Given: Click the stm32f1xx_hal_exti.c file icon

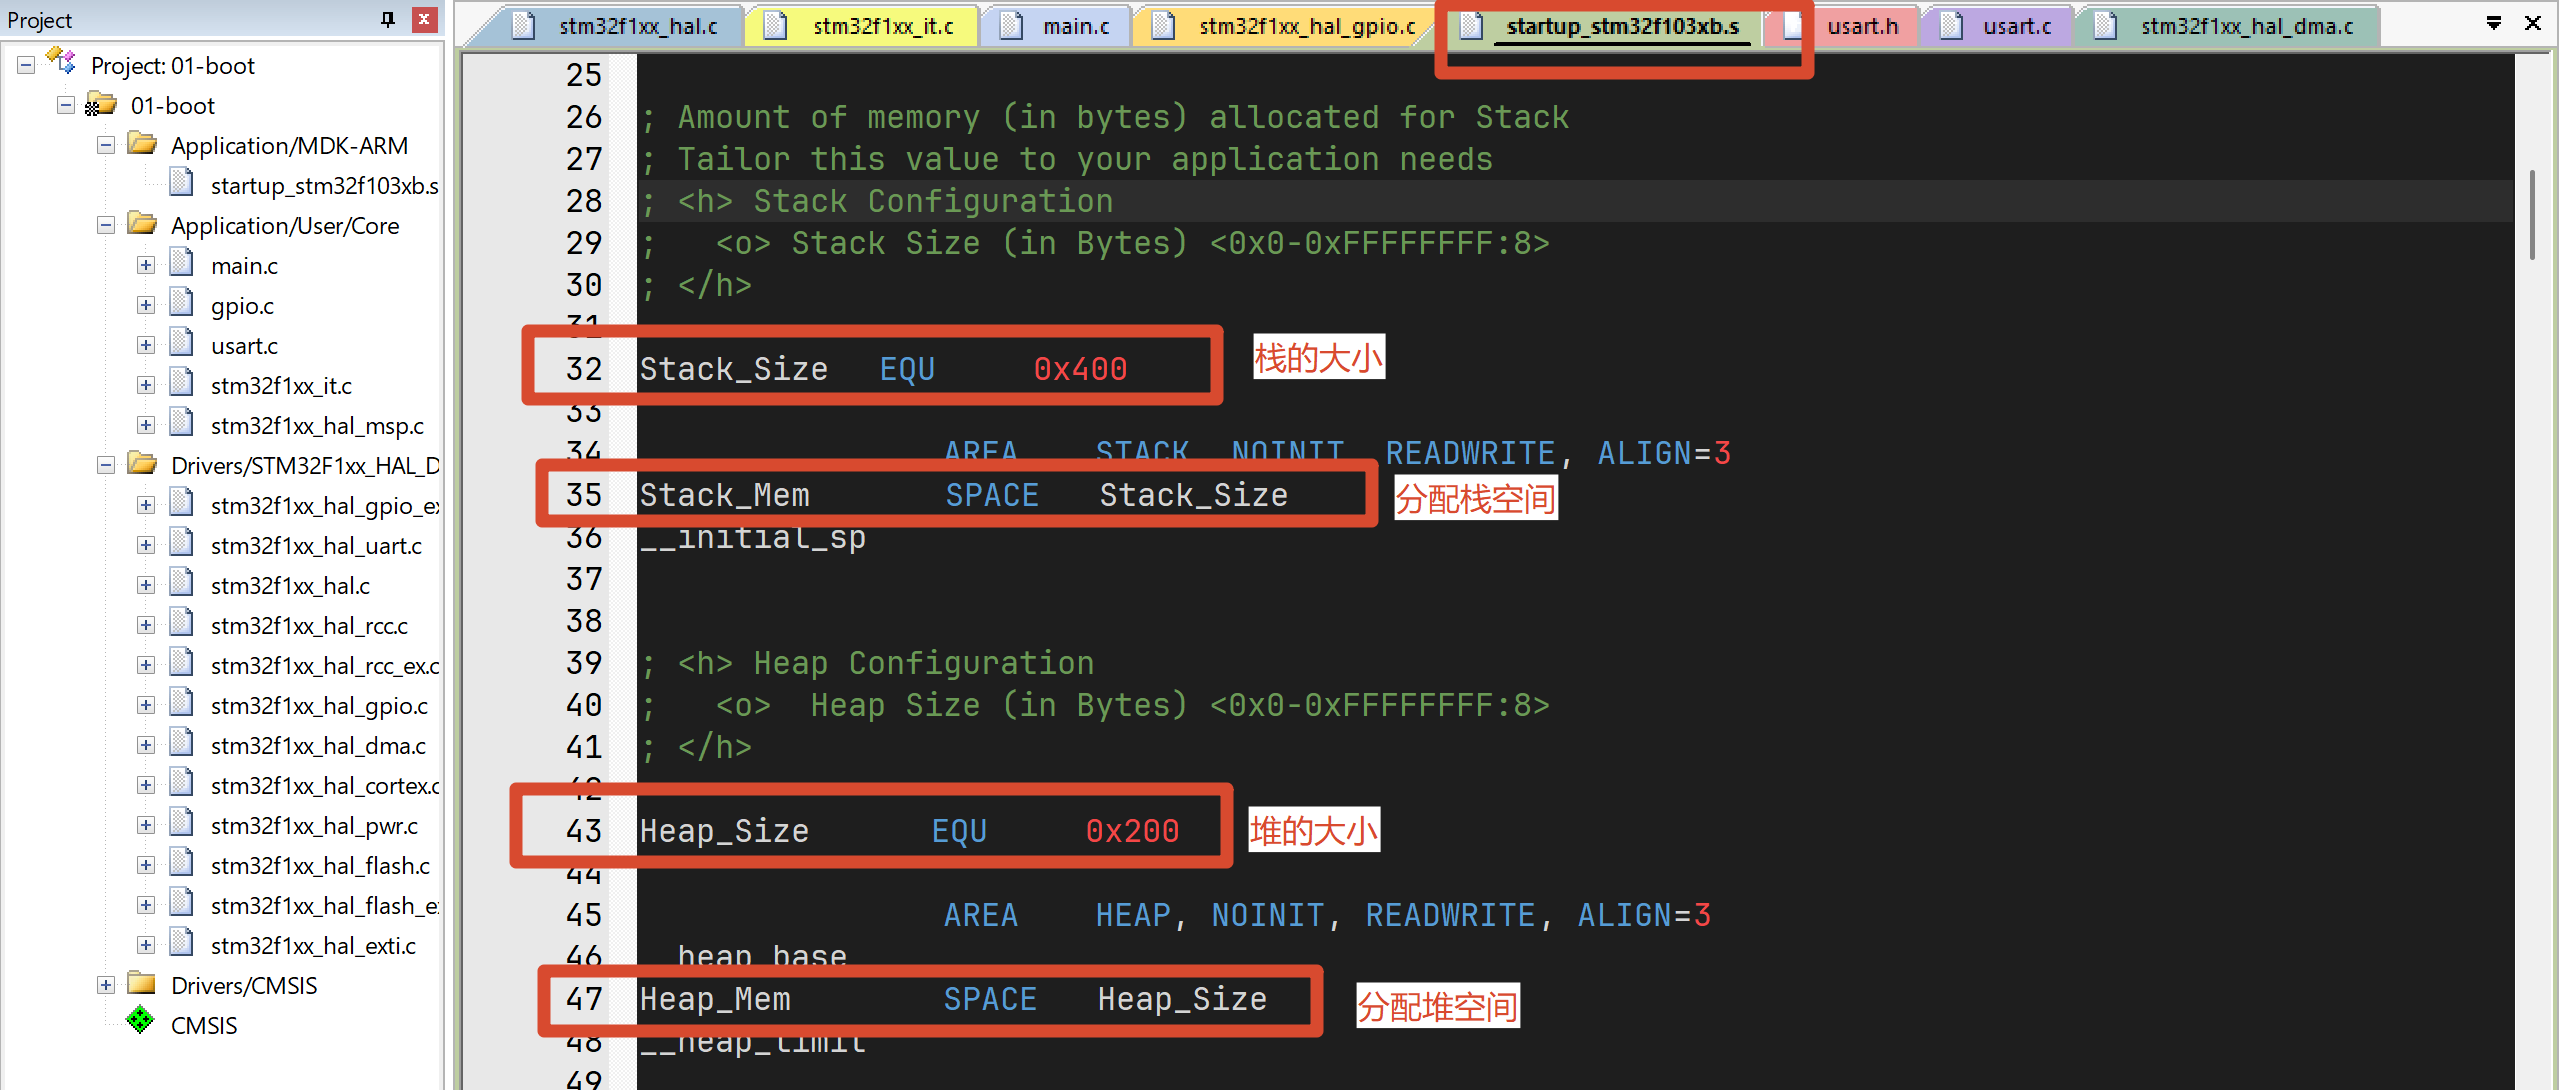Looking at the screenshot, I should [182, 943].
